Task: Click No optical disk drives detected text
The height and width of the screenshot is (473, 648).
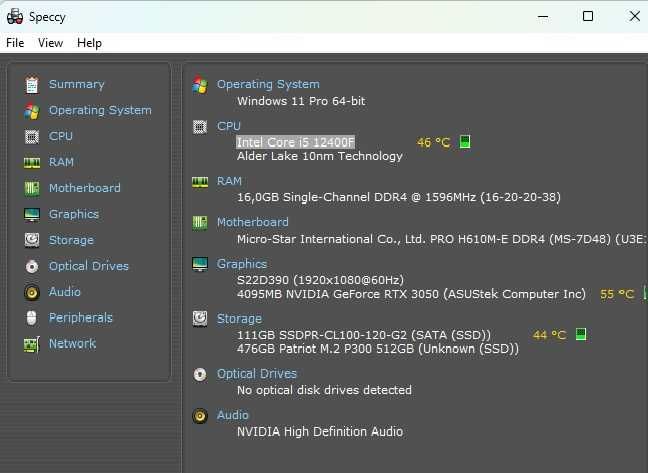Action: [x=324, y=390]
